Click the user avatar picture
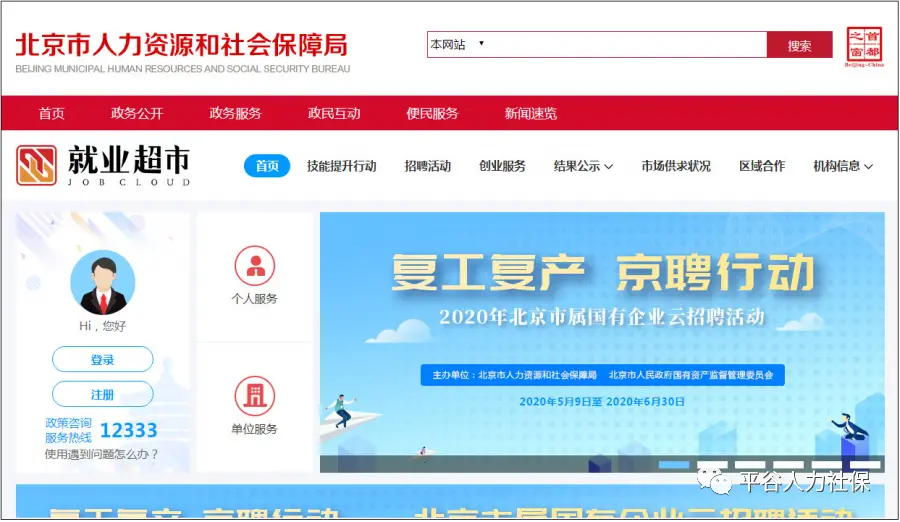 103,282
